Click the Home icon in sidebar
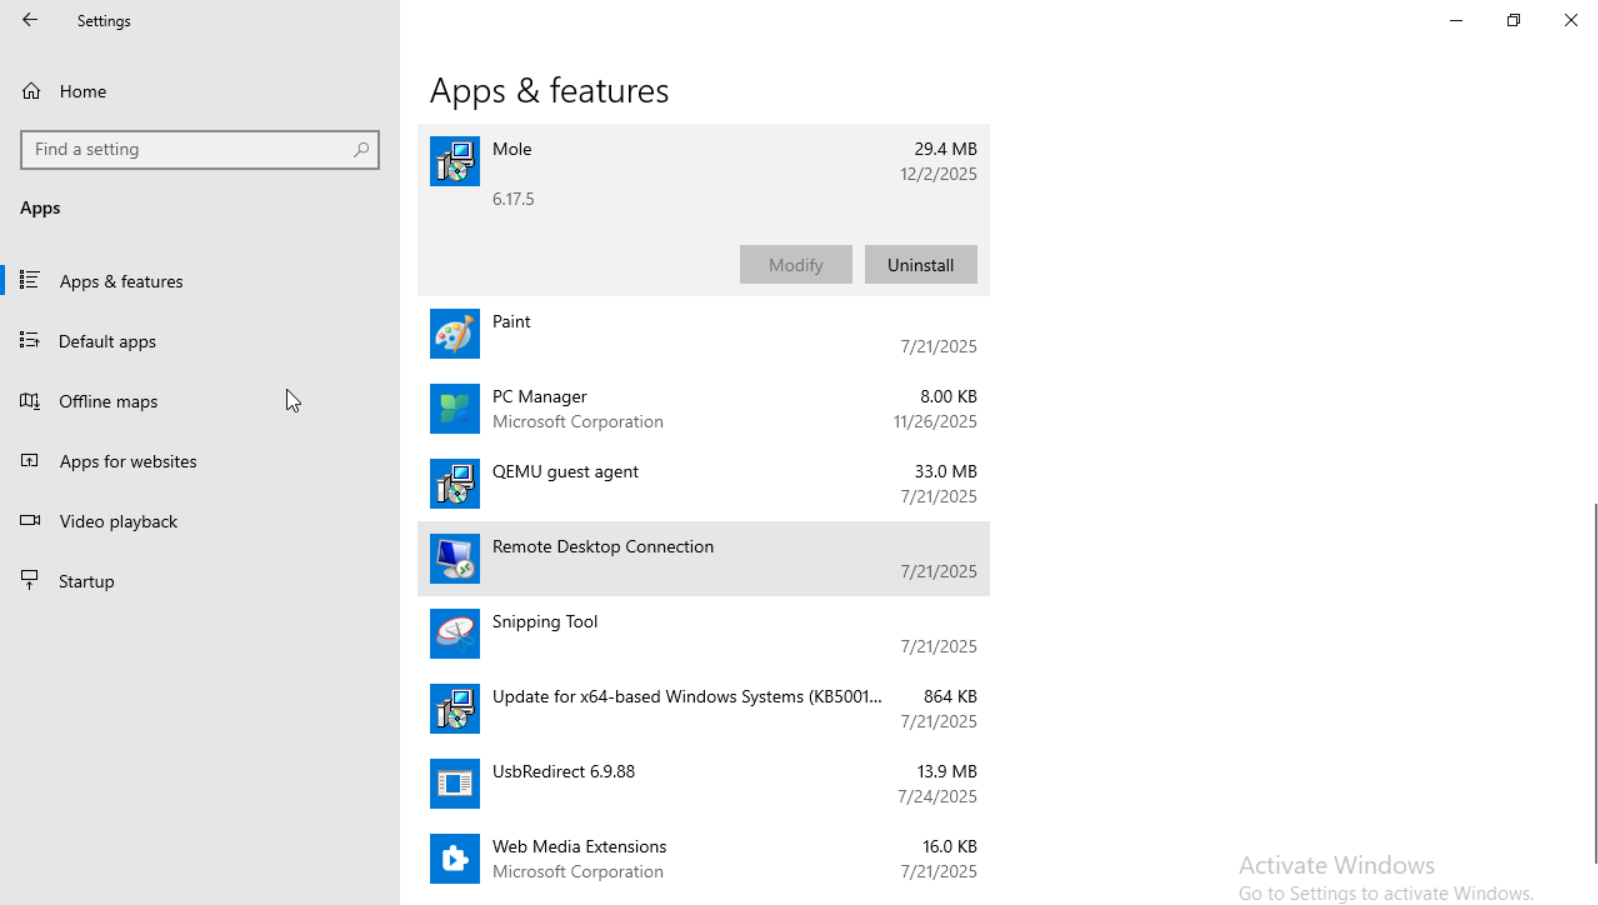Screen dimensions: 1598x905 click(32, 91)
